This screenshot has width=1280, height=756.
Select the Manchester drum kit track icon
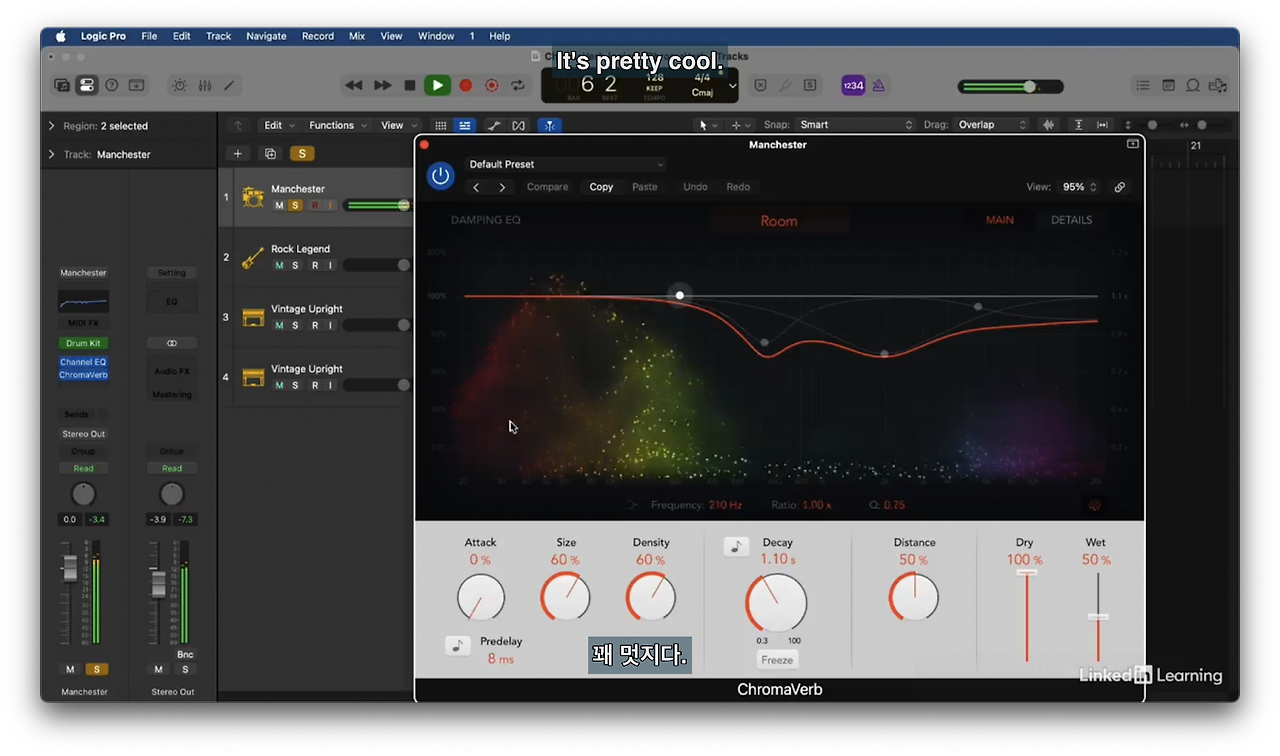(x=253, y=197)
